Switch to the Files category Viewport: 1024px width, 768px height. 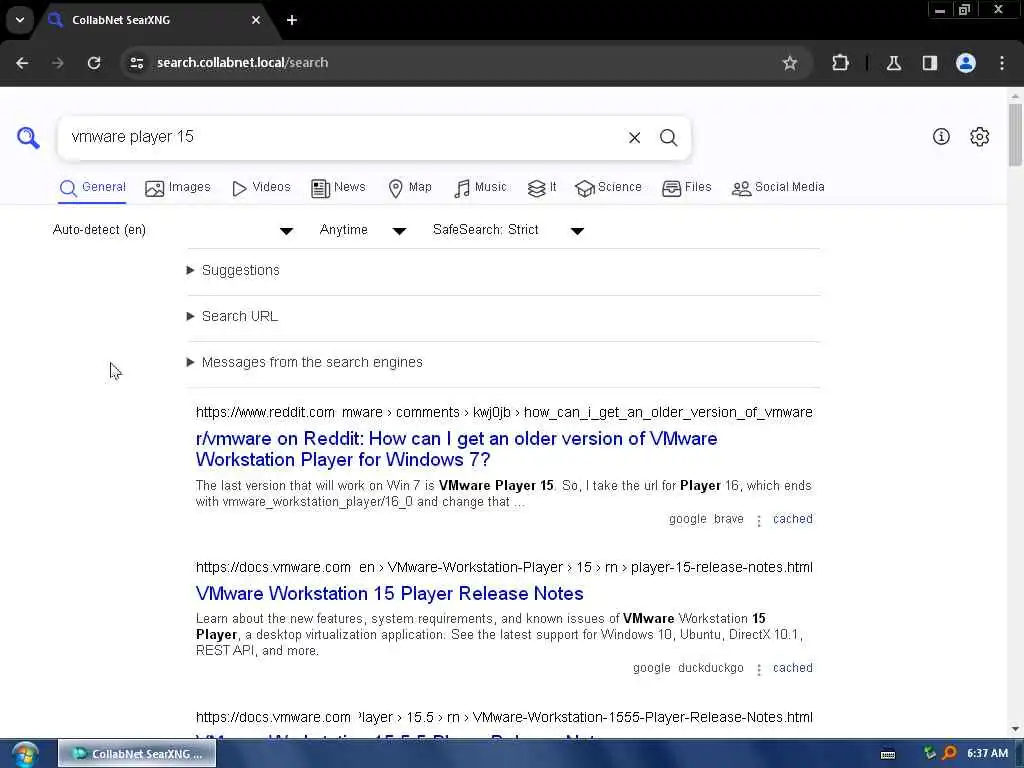pyautogui.click(x=686, y=187)
